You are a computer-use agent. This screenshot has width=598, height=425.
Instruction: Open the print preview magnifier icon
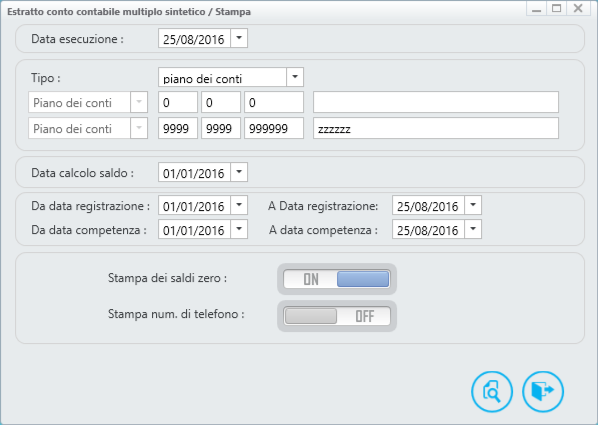(x=492, y=391)
